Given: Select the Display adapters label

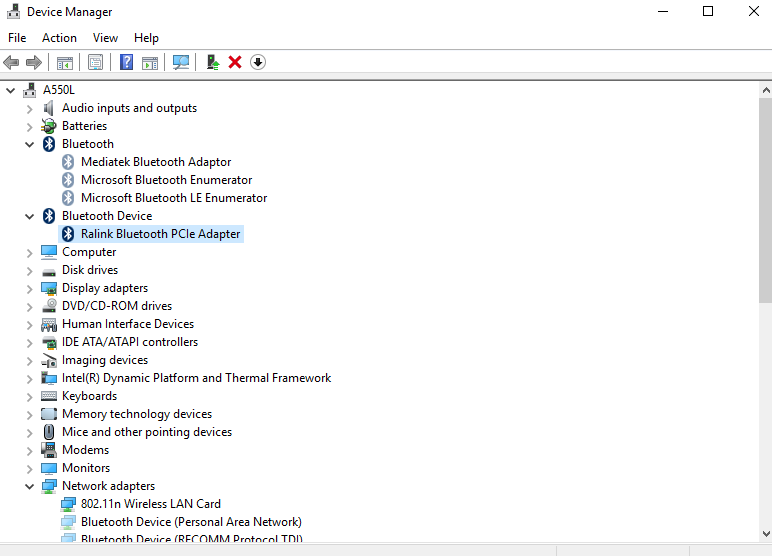Looking at the screenshot, I should coord(105,288).
